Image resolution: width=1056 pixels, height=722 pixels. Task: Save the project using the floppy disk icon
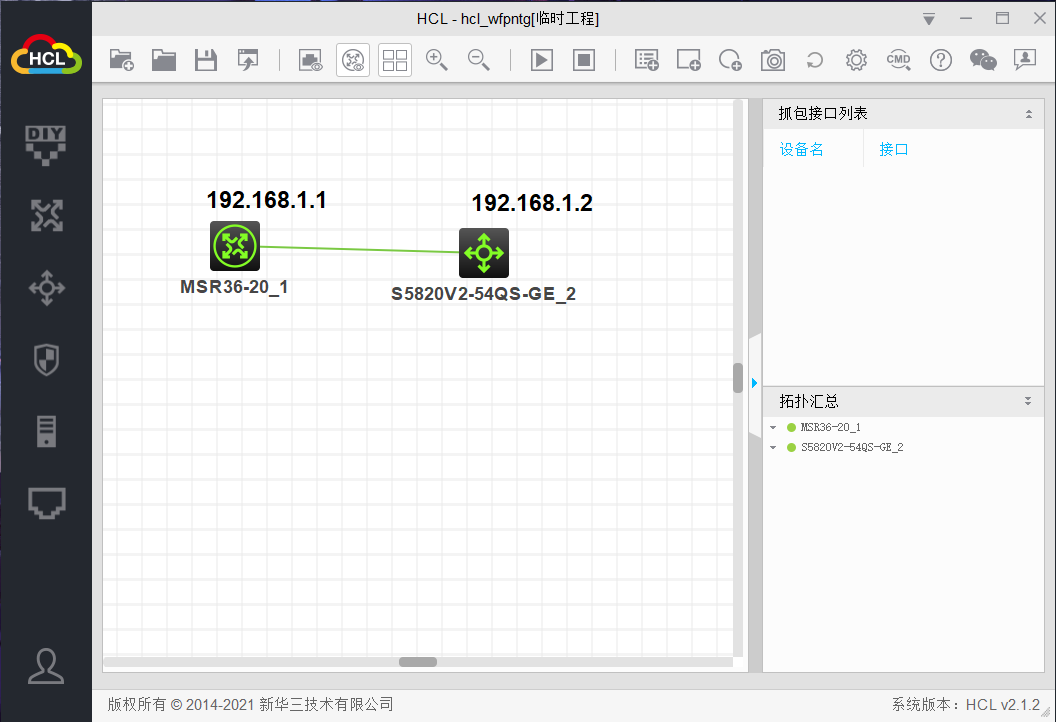205,60
